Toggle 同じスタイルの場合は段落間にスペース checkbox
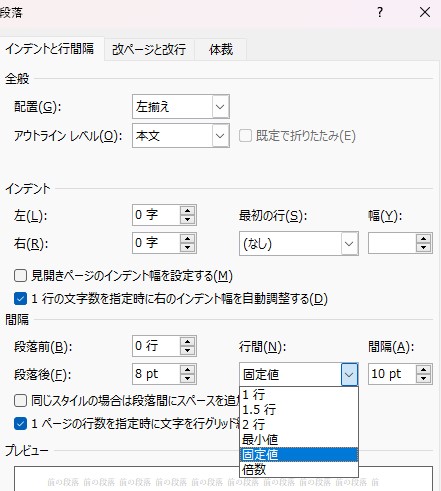 coord(20,400)
